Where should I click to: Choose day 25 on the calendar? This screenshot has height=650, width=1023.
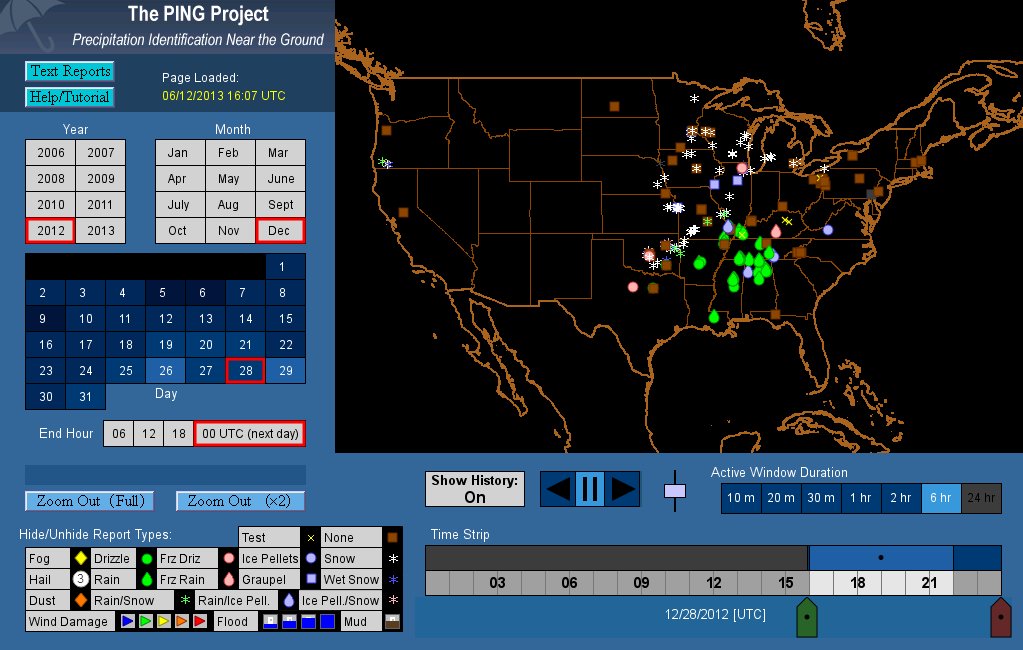pyautogui.click(x=126, y=371)
